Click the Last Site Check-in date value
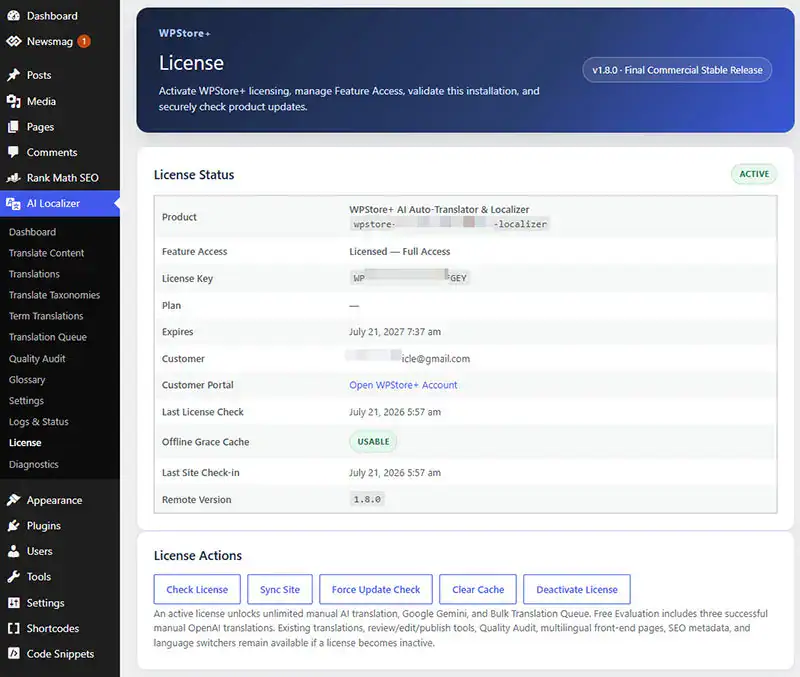800x677 pixels. coord(395,473)
